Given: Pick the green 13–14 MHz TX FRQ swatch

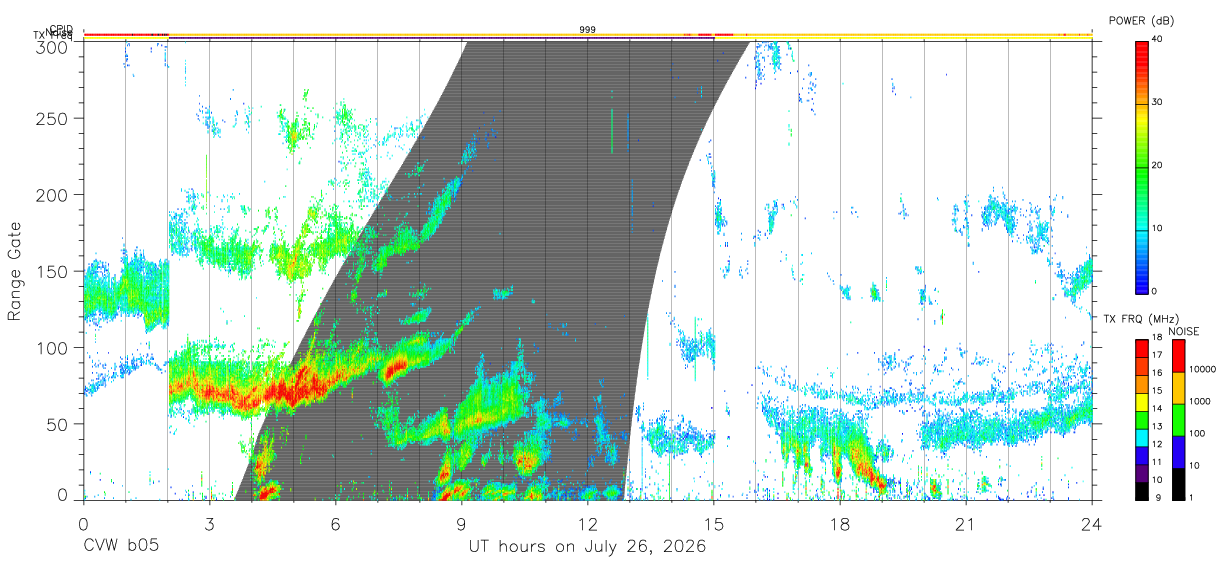Looking at the screenshot, I should (x=1141, y=420).
